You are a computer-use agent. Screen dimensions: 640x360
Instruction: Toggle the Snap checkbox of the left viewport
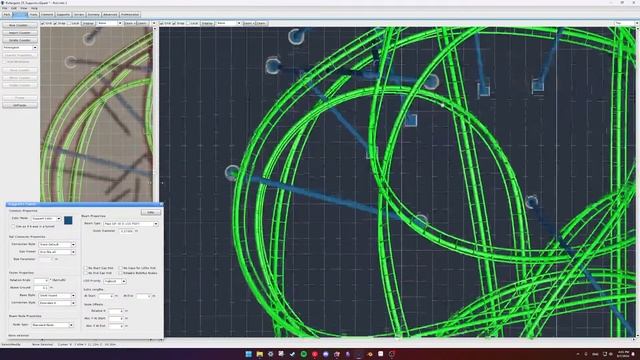56,23
